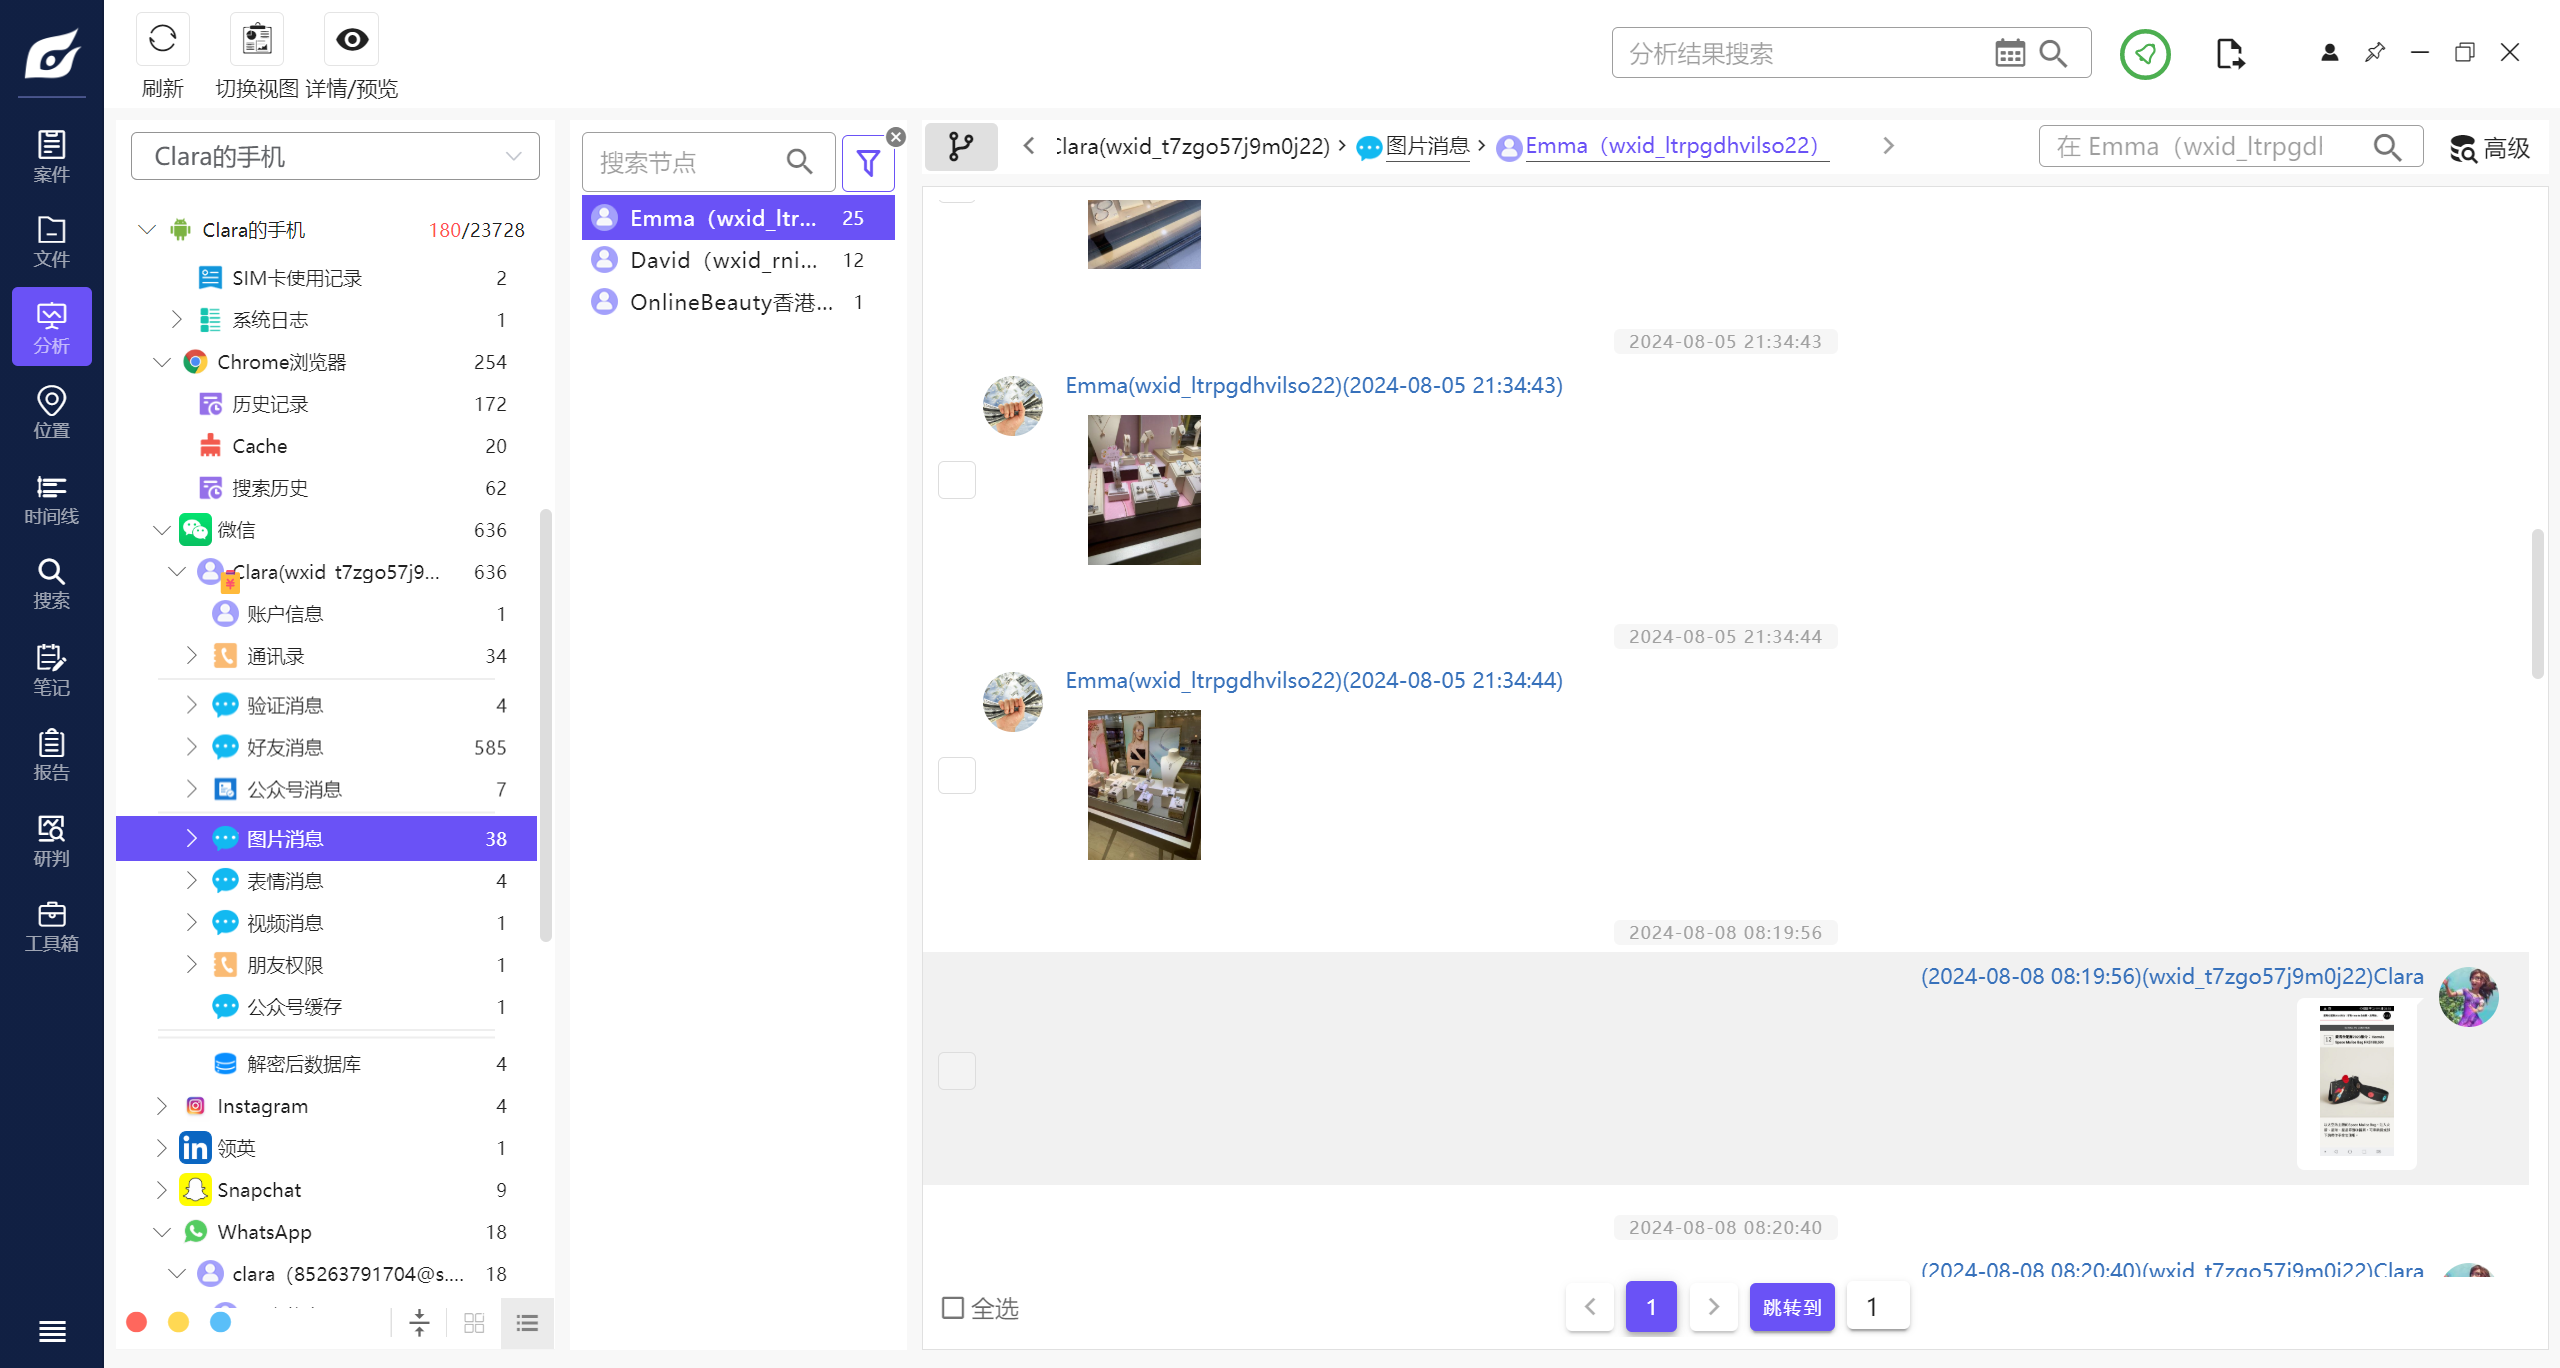Open the Clara phone device dropdown
Screen dimensions: 2560x1368
[335, 156]
